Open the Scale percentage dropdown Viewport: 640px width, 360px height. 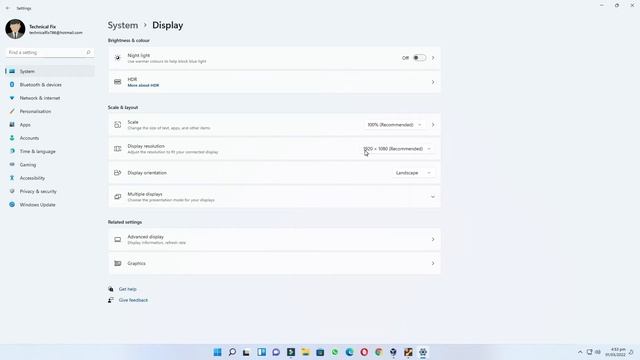(394, 125)
